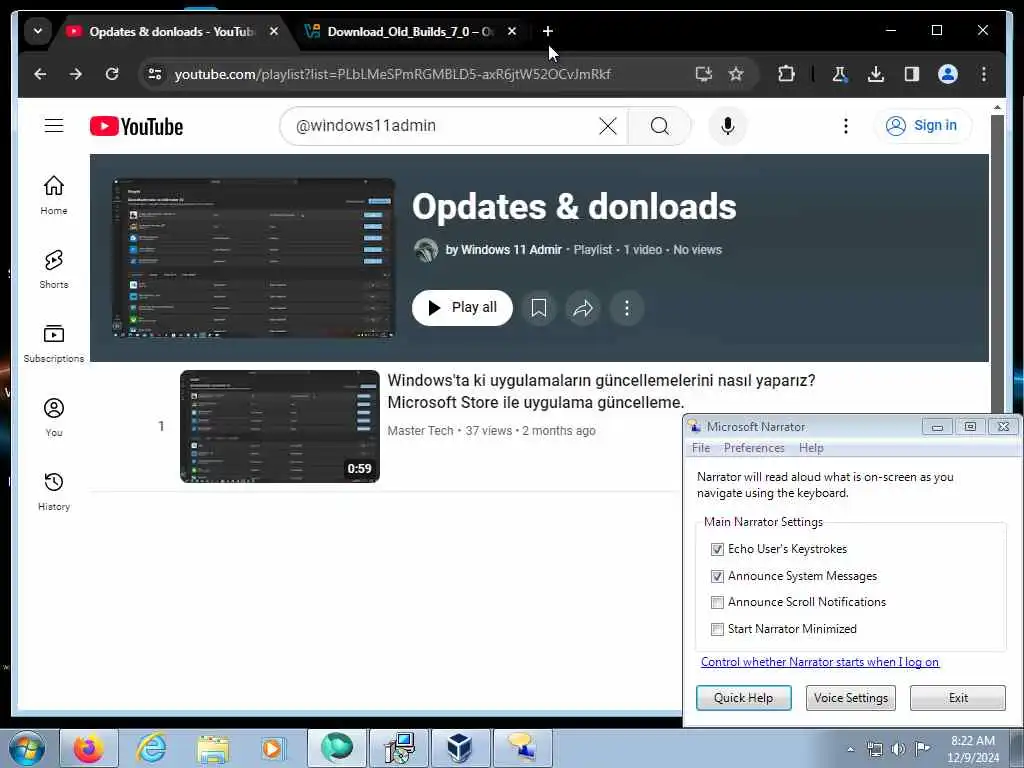This screenshot has height=768, width=1024.
Task: Install app icon in address bar
Action: pos(703,74)
